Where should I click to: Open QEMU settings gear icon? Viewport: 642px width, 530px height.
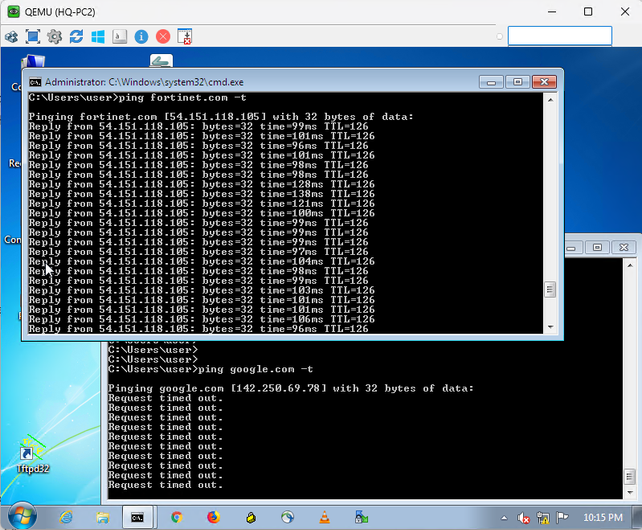[54, 36]
